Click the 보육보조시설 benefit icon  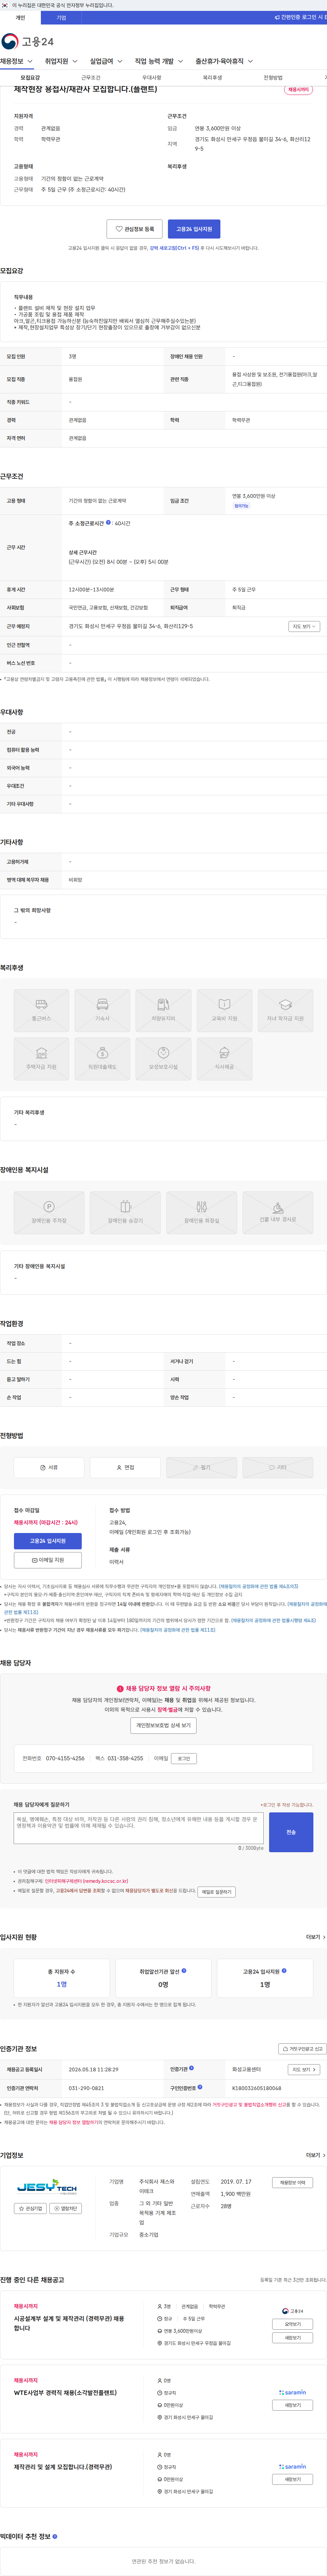[x=163, y=1059]
